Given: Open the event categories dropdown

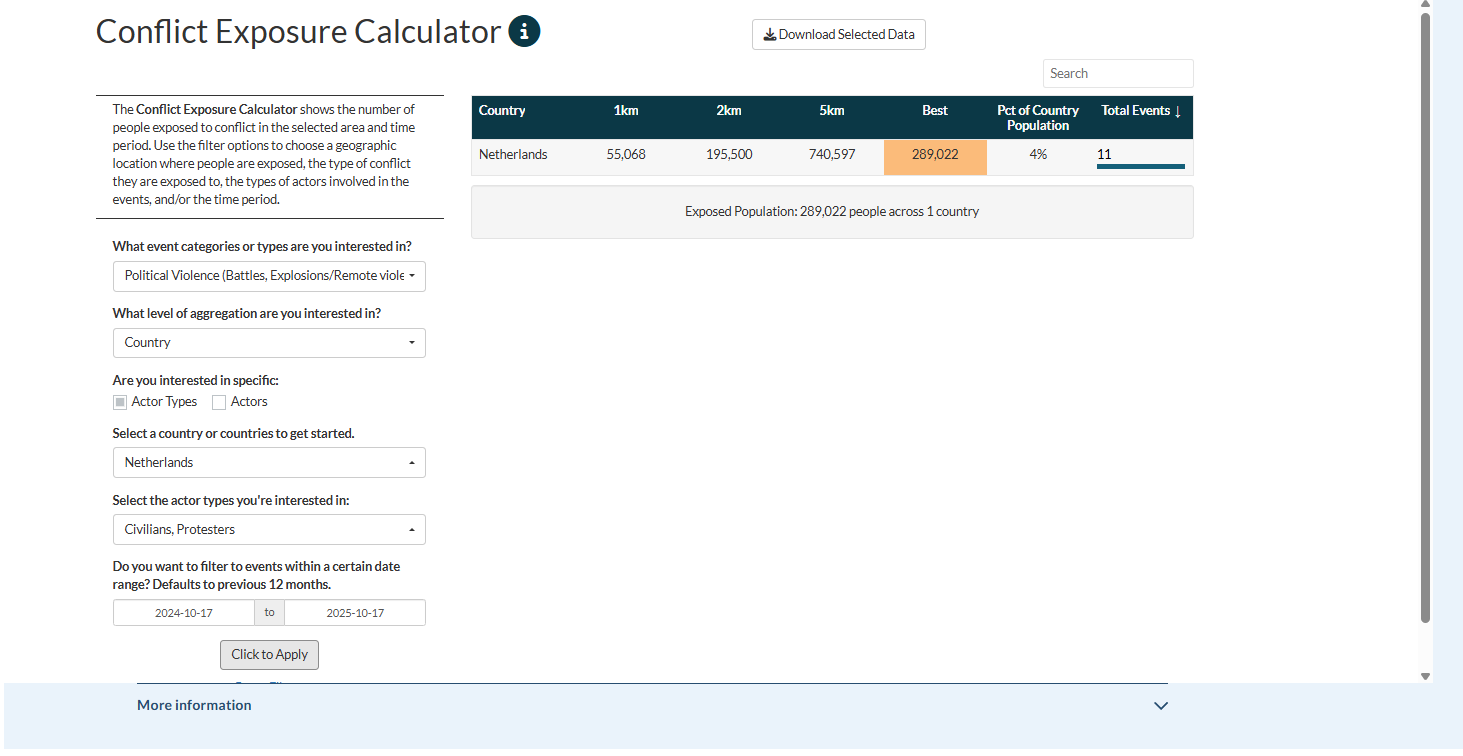Looking at the screenshot, I should [x=269, y=276].
